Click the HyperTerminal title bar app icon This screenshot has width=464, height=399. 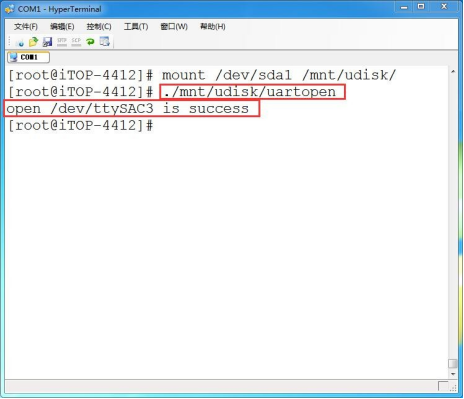pyautogui.click(x=10, y=9)
